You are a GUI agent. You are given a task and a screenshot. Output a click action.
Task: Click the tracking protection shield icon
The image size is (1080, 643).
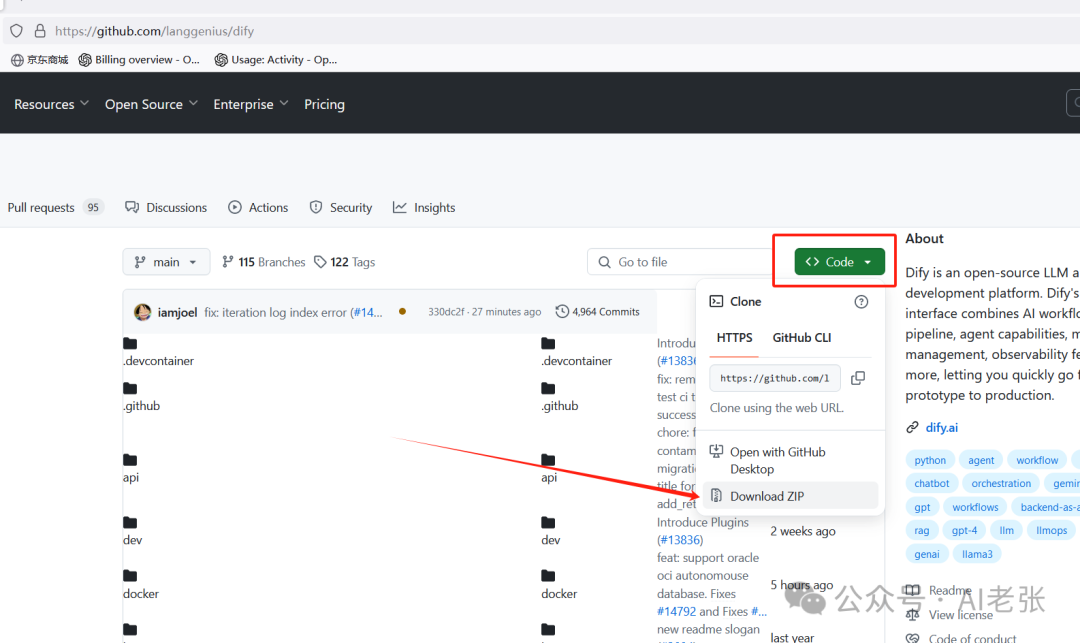[17, 31]
